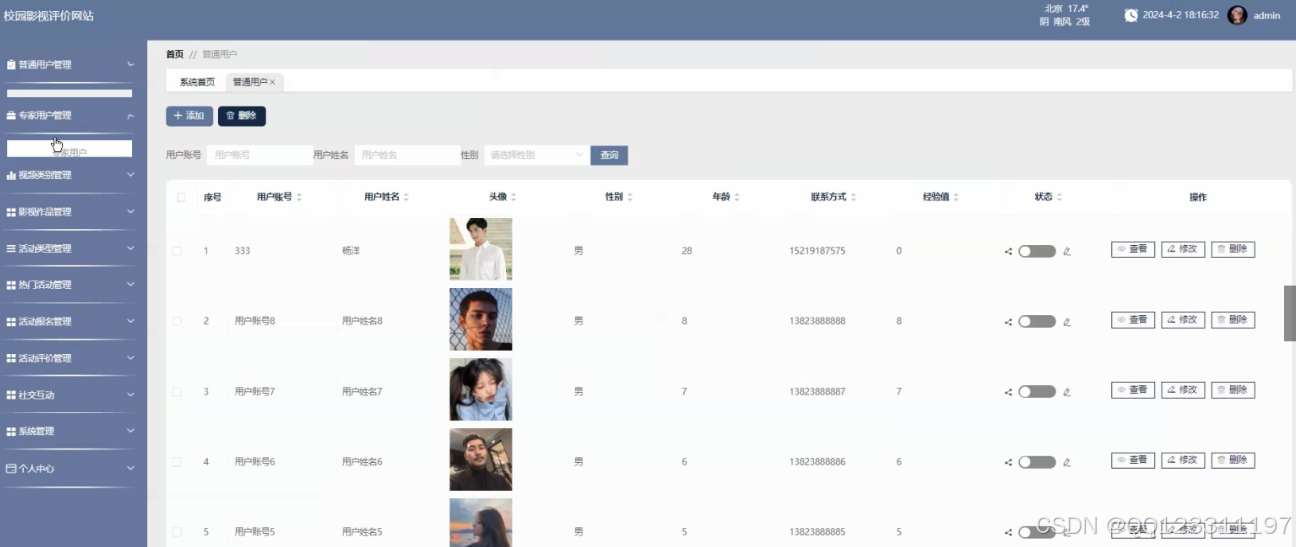Sort by 年龄 column arrows

pos(737,197)
